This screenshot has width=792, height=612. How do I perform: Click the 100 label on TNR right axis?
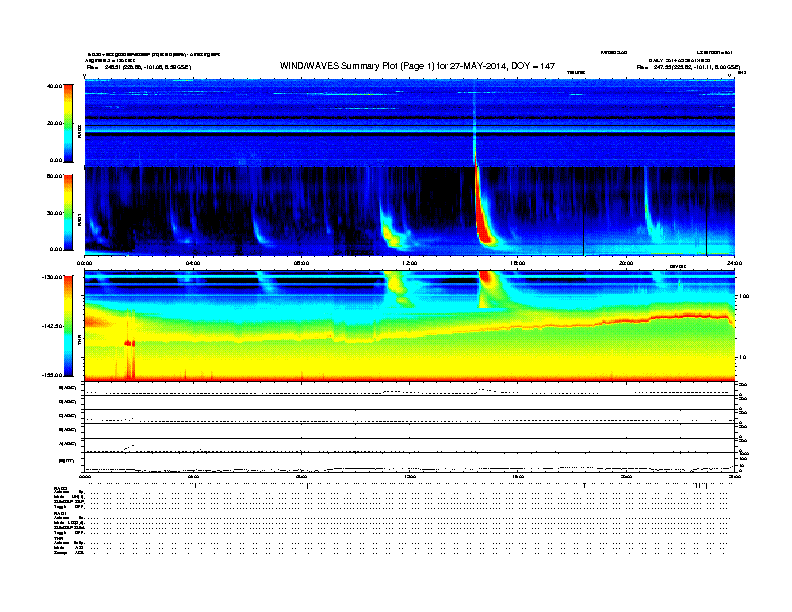click(744, 296)
